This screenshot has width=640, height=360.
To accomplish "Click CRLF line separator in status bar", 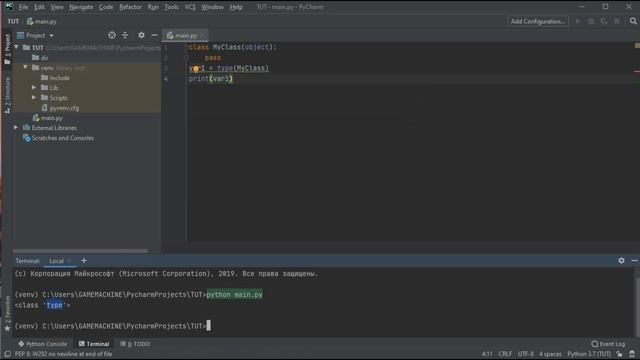I will tap(505, 354).
